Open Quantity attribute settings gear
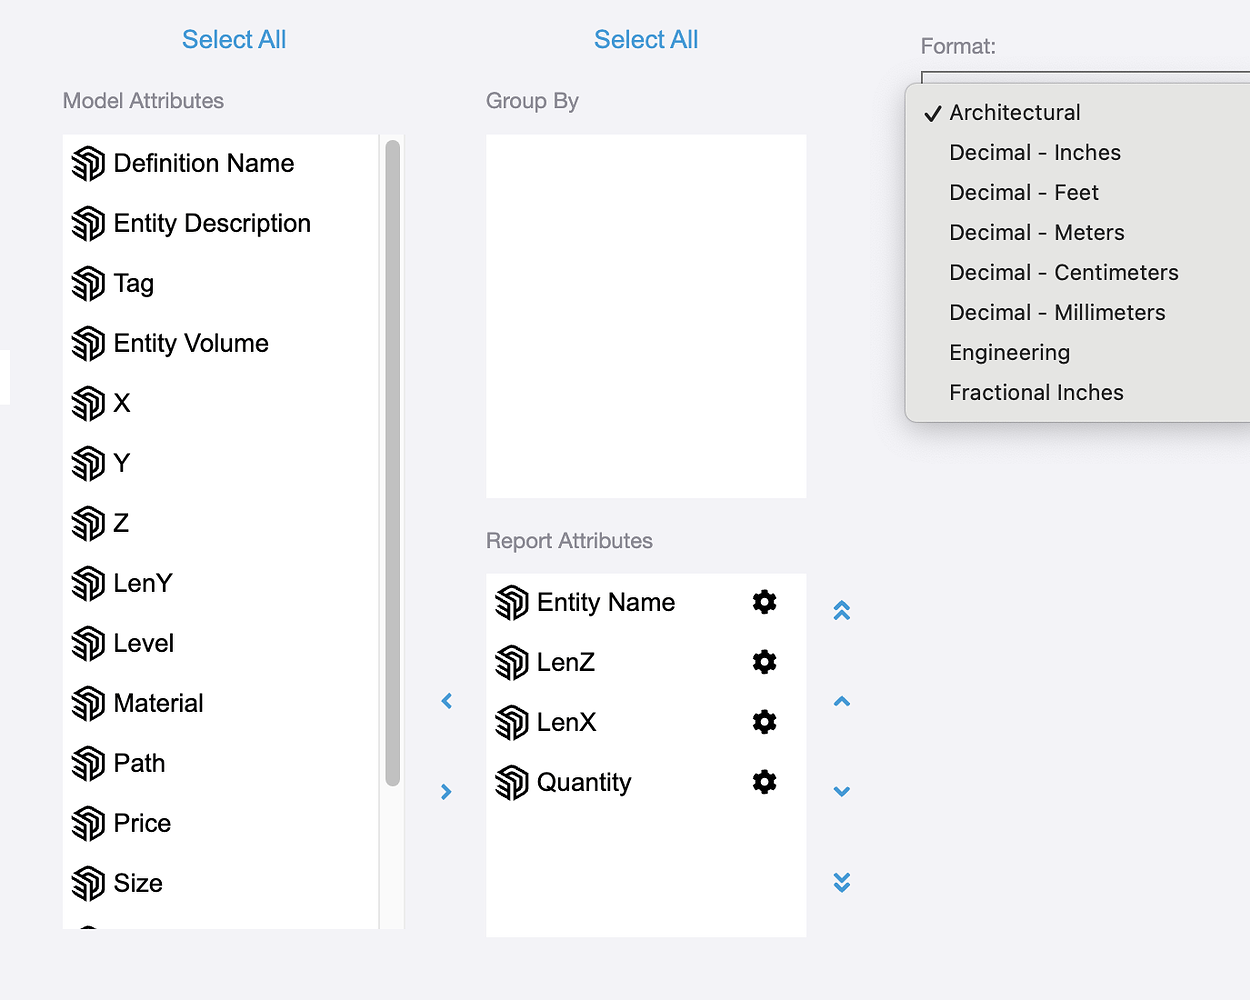The height and width of the screenshot is (1000, 1250). (764, 782)
